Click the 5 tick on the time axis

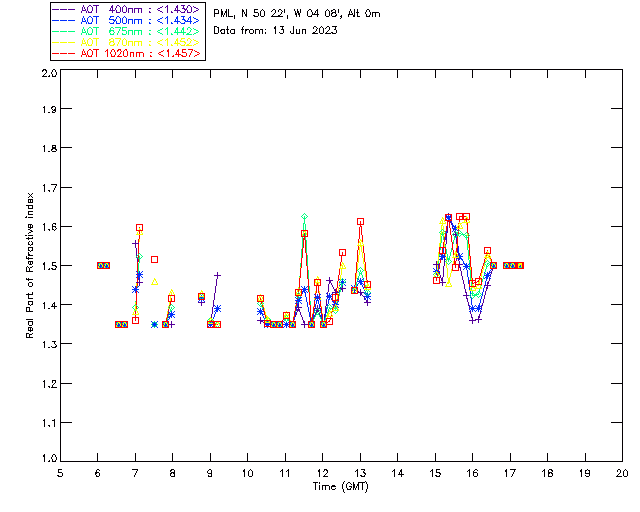tap(60, 473)
